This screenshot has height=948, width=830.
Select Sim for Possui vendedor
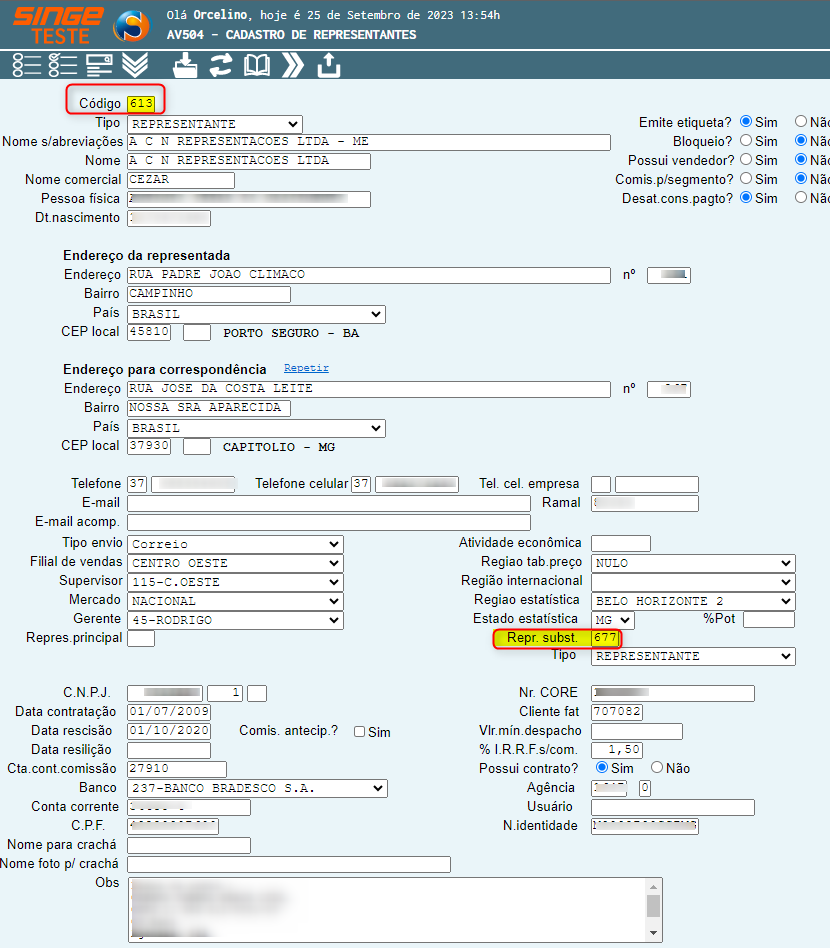[746, 160]
